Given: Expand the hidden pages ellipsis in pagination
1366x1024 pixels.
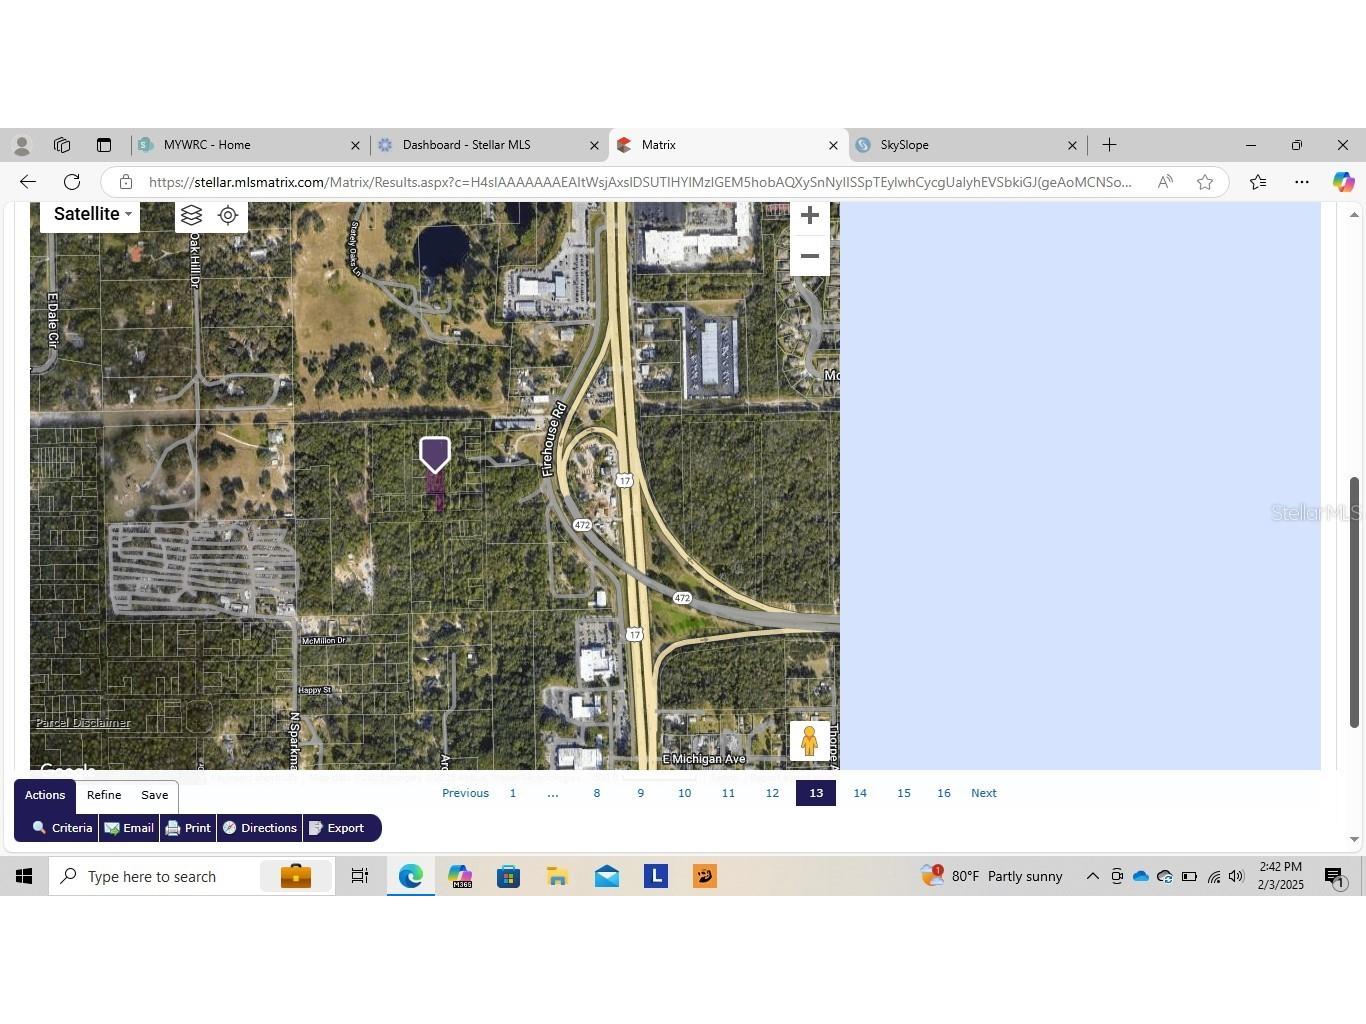Looking at the screenshot, I should (x=553, y=793).
